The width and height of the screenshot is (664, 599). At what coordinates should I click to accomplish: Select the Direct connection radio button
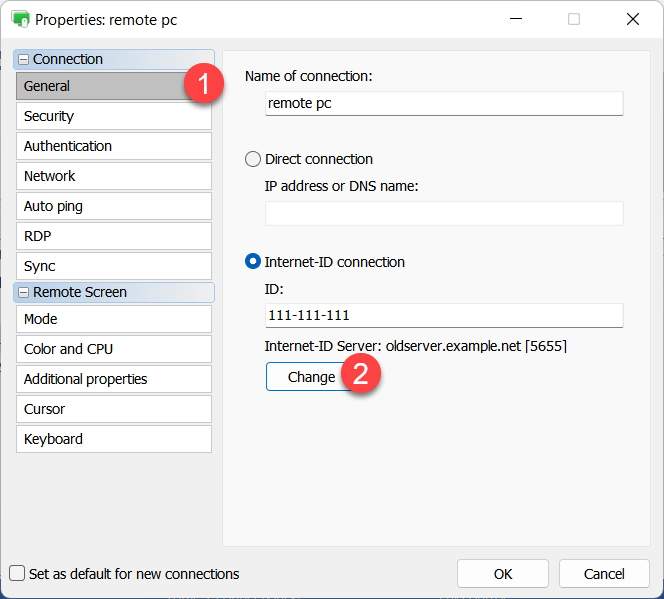(x=253, y=159)
